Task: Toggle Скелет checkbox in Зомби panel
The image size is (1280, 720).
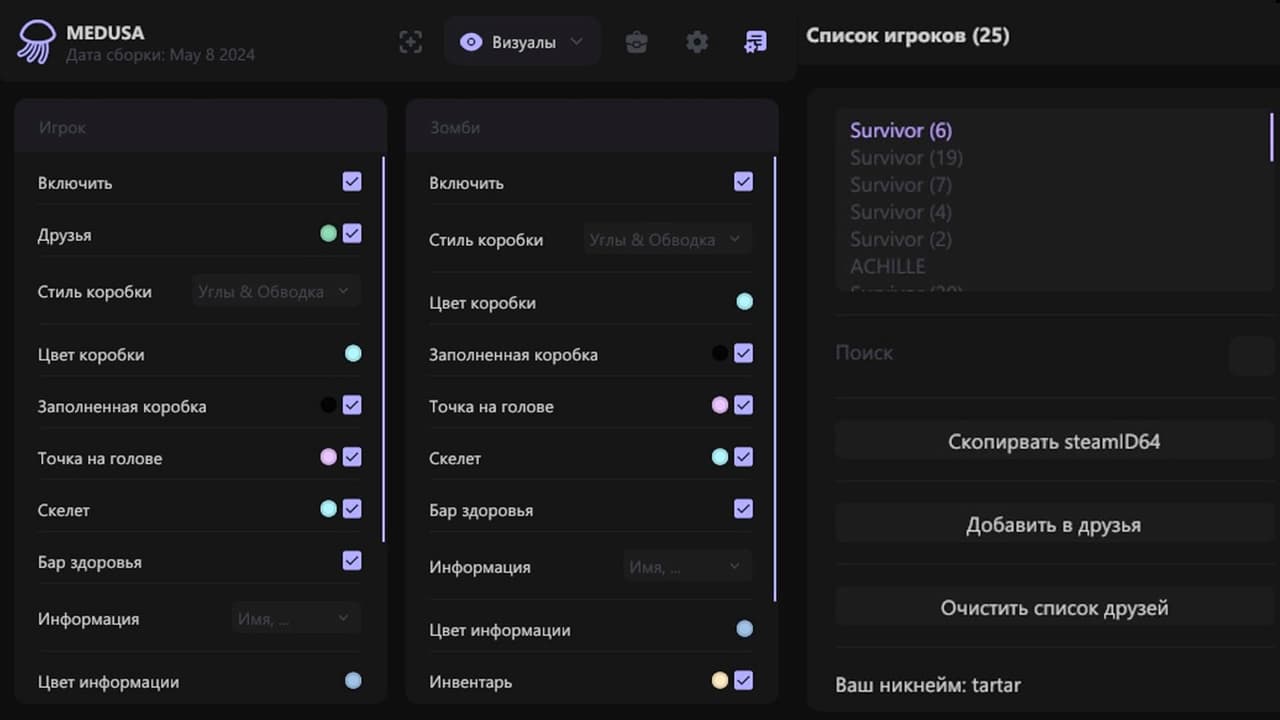Action: (743, 457)
